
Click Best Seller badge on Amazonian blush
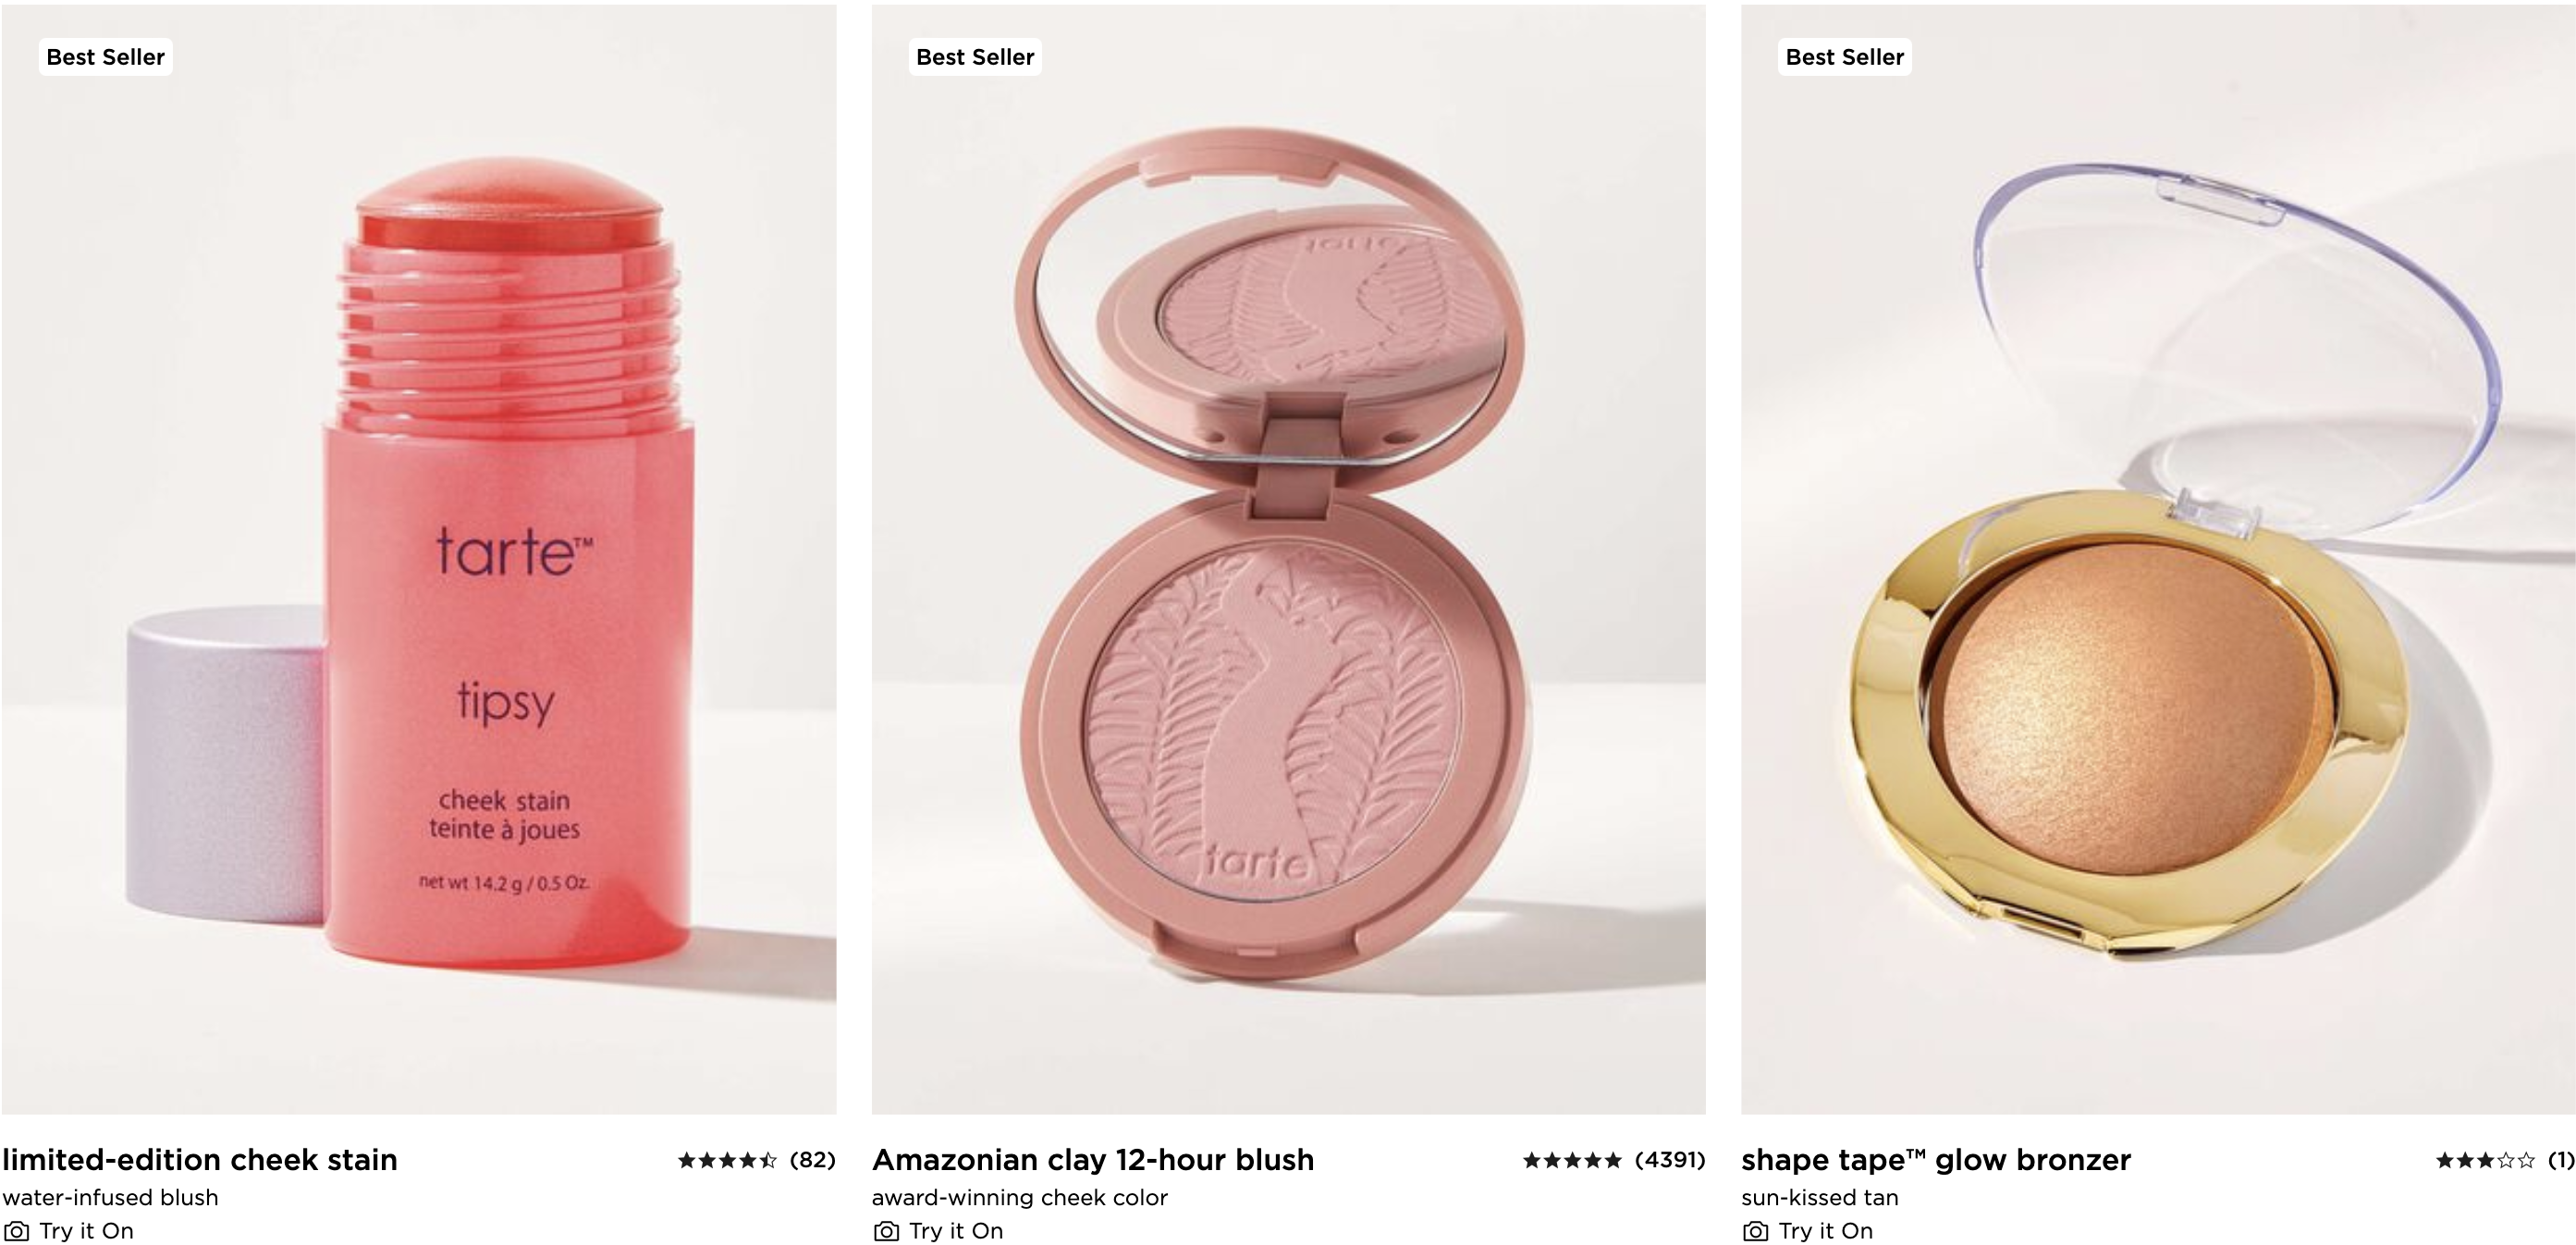click(975, 57)
